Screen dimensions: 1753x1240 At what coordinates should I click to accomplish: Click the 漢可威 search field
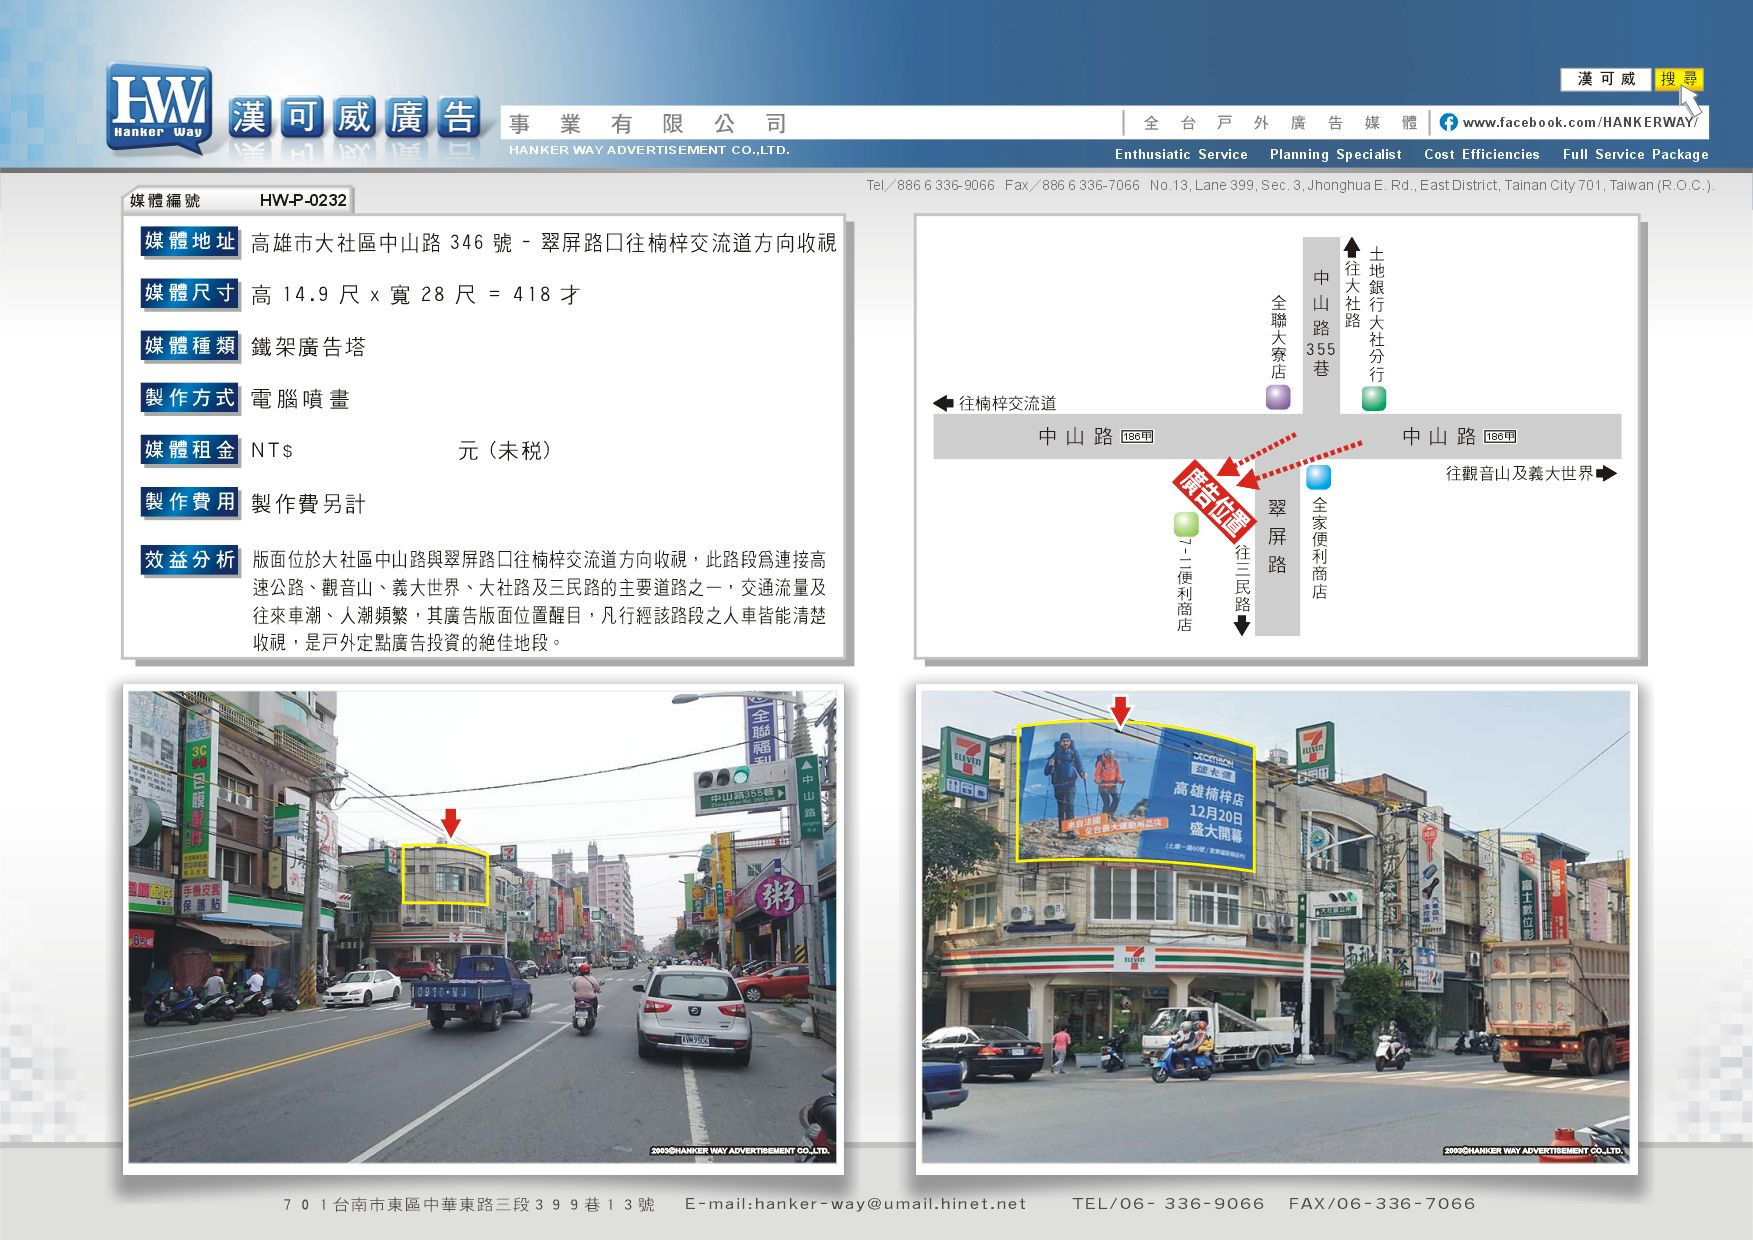pyautogui.click(x=1606, y=79)
